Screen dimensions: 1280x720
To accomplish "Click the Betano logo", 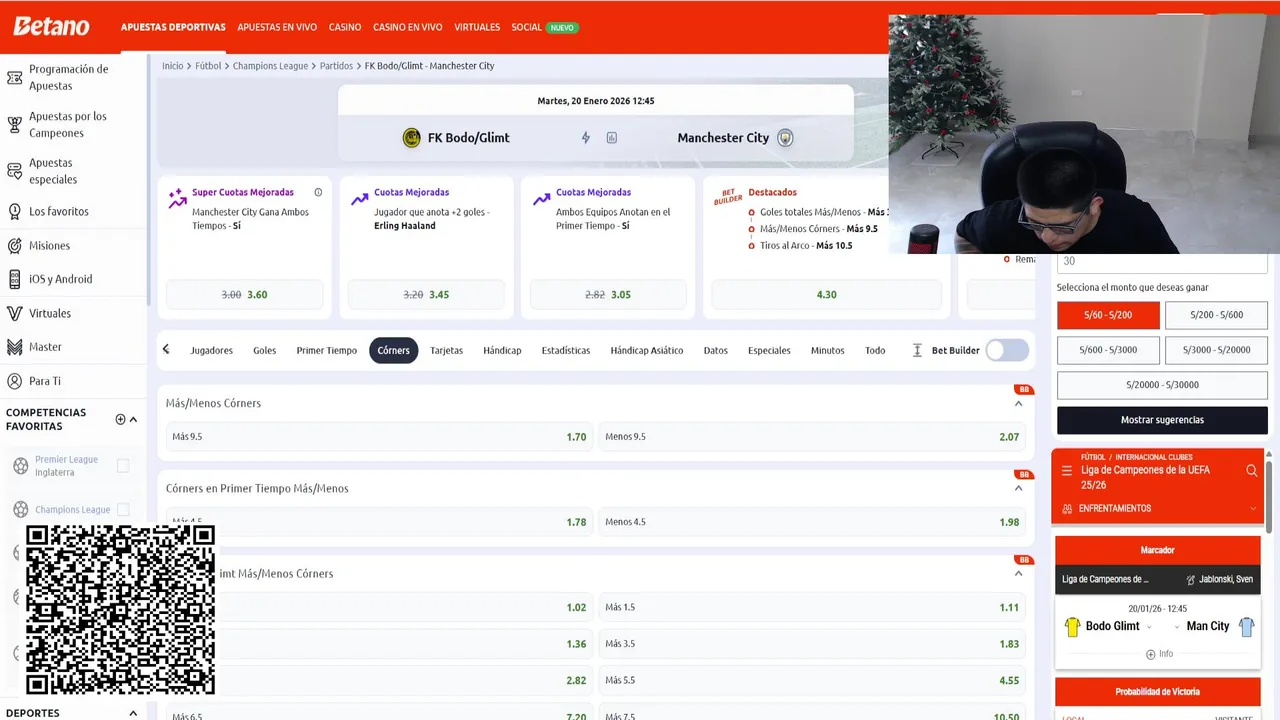I will tap(51, 27).
